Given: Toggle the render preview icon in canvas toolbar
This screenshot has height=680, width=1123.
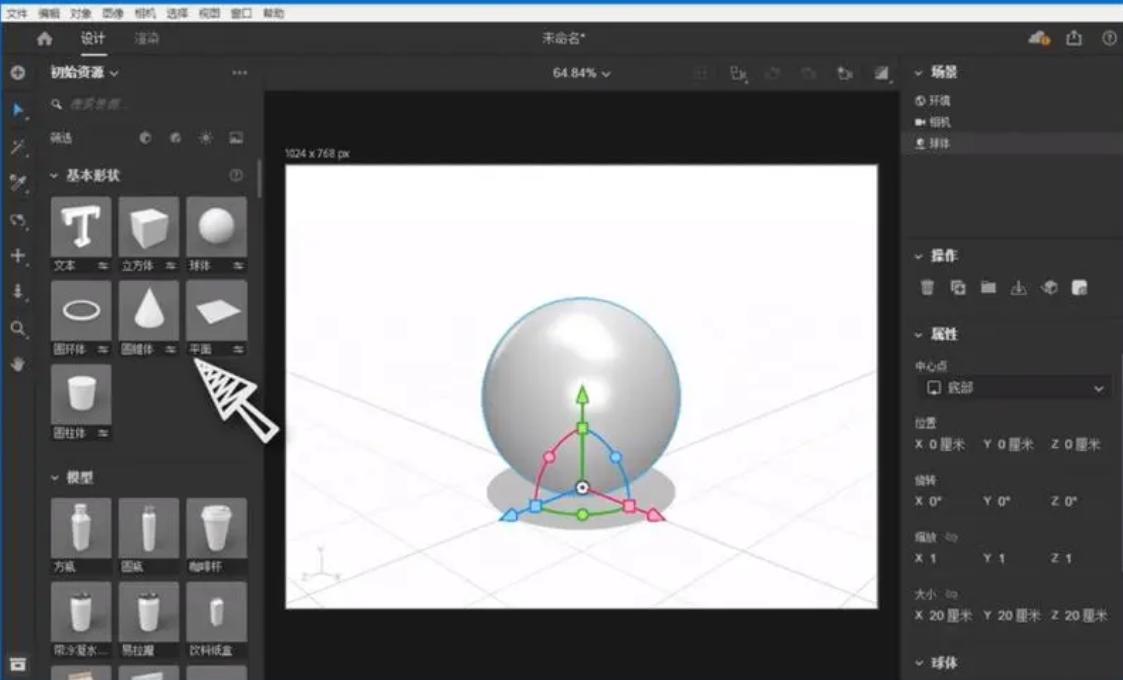Looking at the screenshot, I should [x=882, y=73].
